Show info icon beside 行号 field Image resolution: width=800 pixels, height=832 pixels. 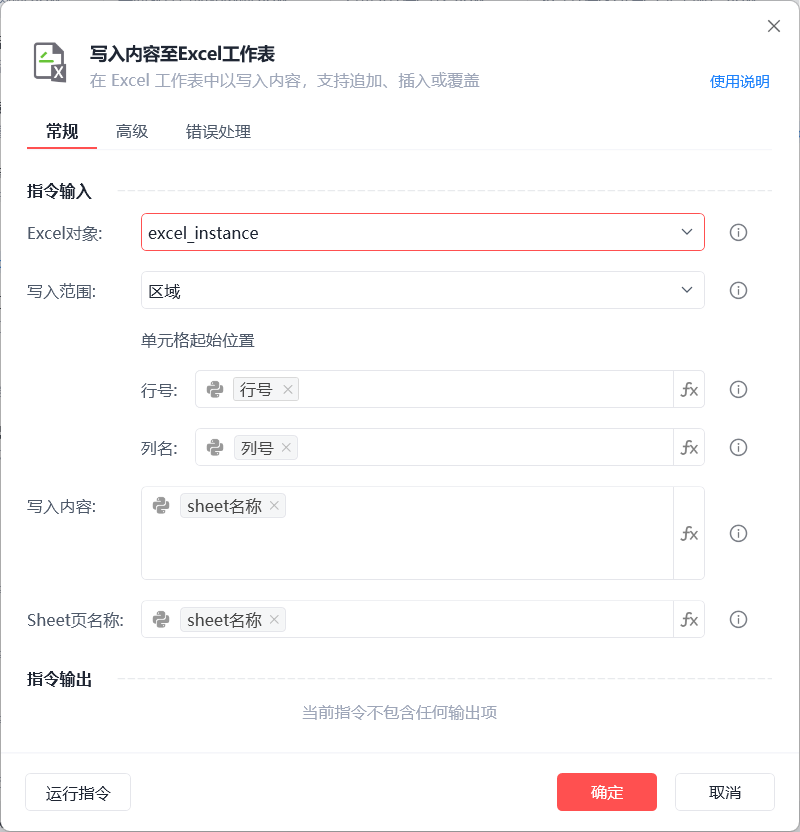738,389
